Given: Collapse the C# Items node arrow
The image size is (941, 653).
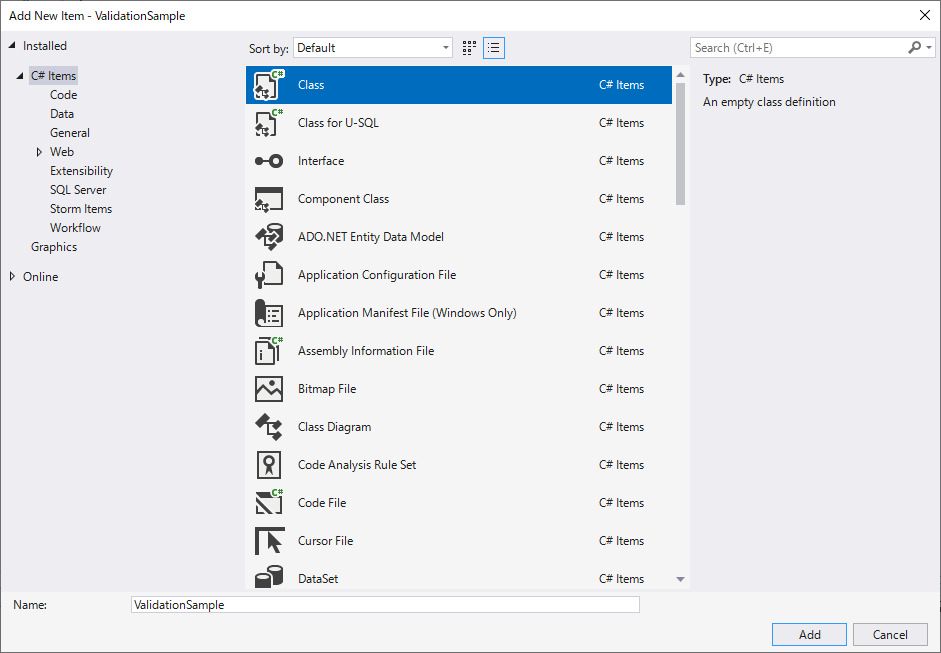Looking at the screenshot, I should pos(20,76).
